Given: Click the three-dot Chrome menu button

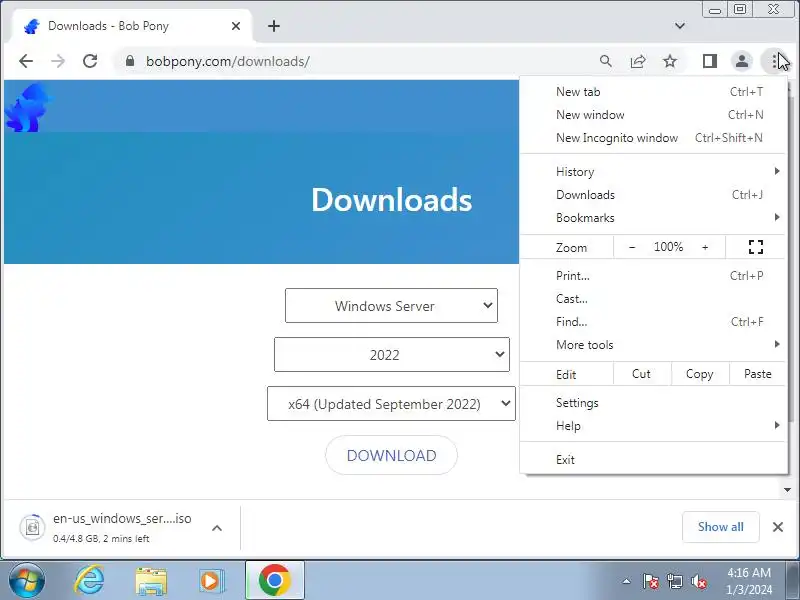Looking at the screenshot, I should (774, 61).
